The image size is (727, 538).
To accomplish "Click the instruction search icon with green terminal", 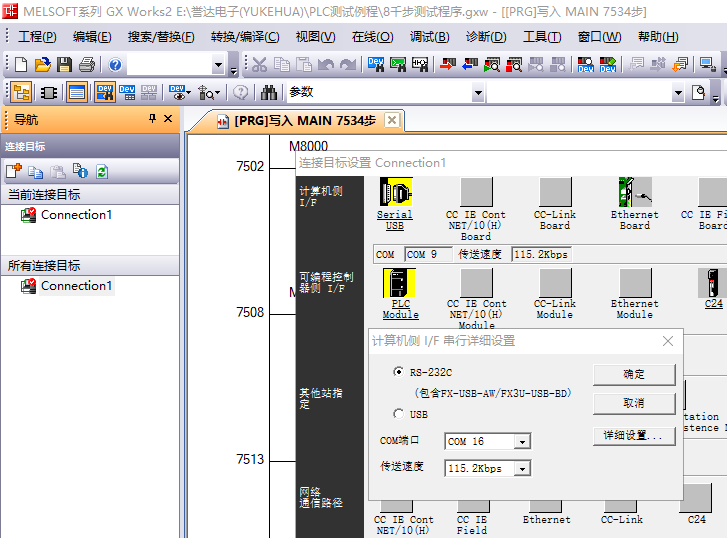I will pyautogui.click(x=398, y=64).
